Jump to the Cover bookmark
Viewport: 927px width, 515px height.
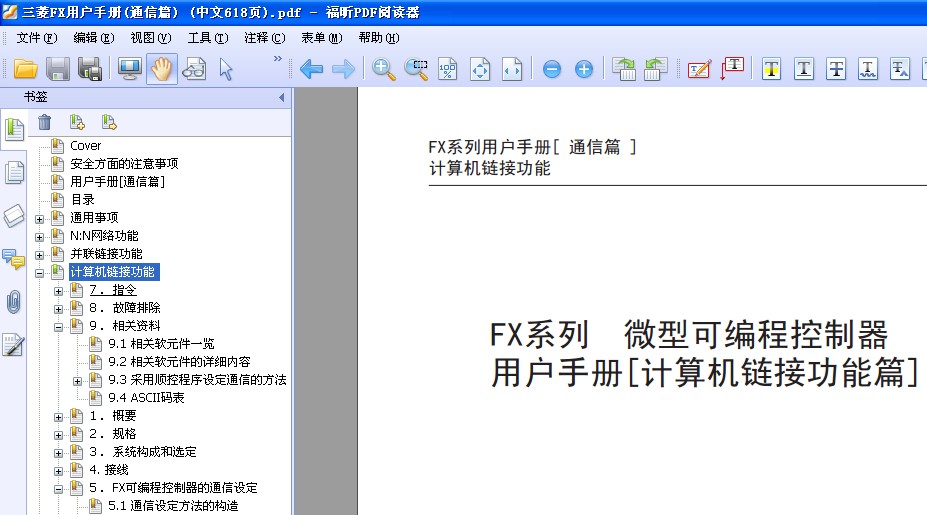(85, 146)
